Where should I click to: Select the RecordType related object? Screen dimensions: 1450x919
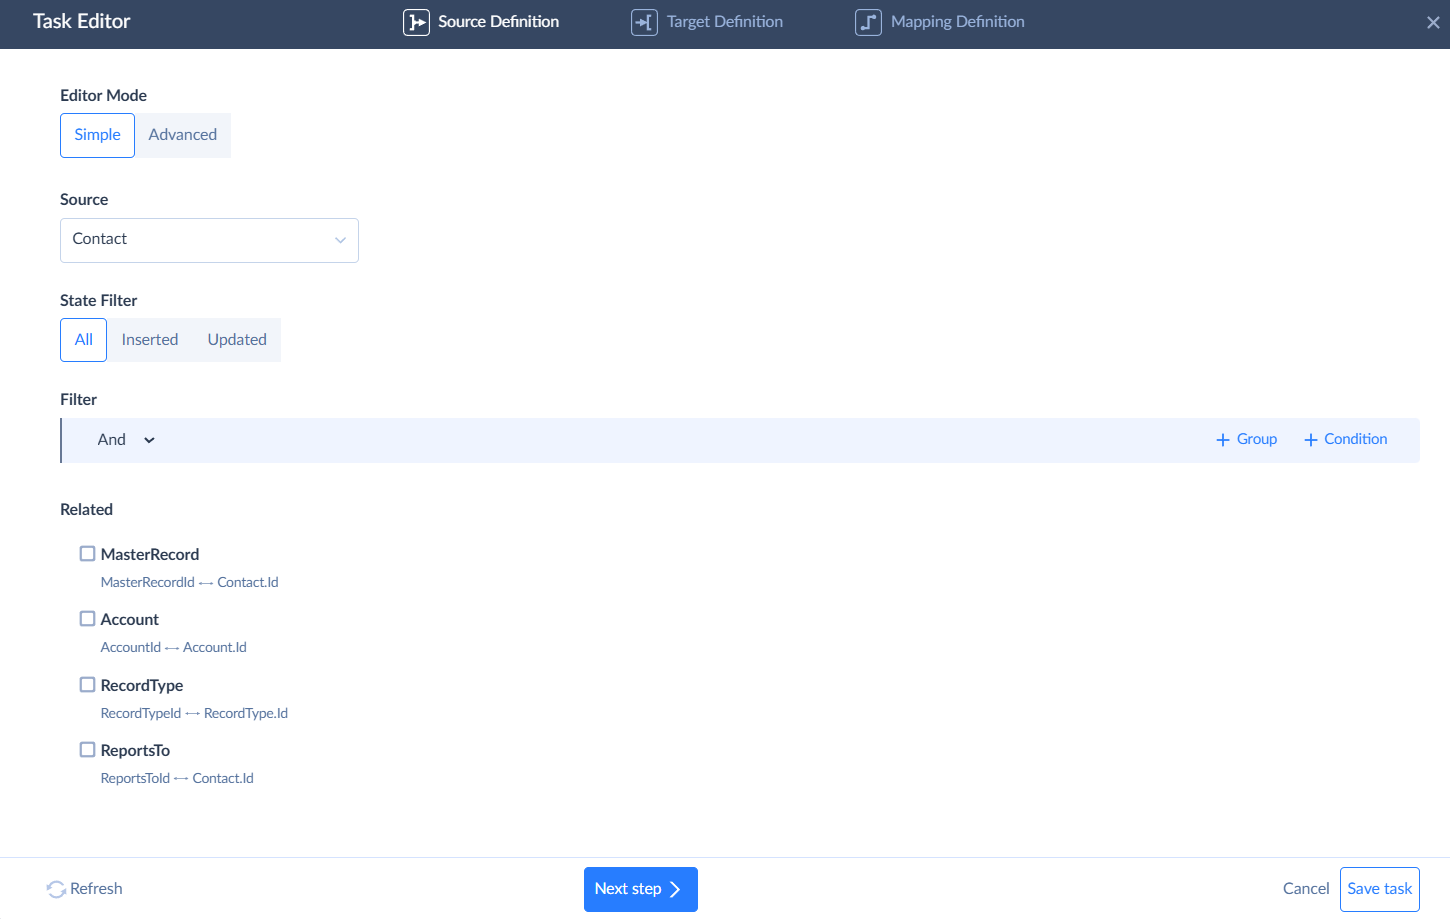pyautogui.click(x=87, y=683)
